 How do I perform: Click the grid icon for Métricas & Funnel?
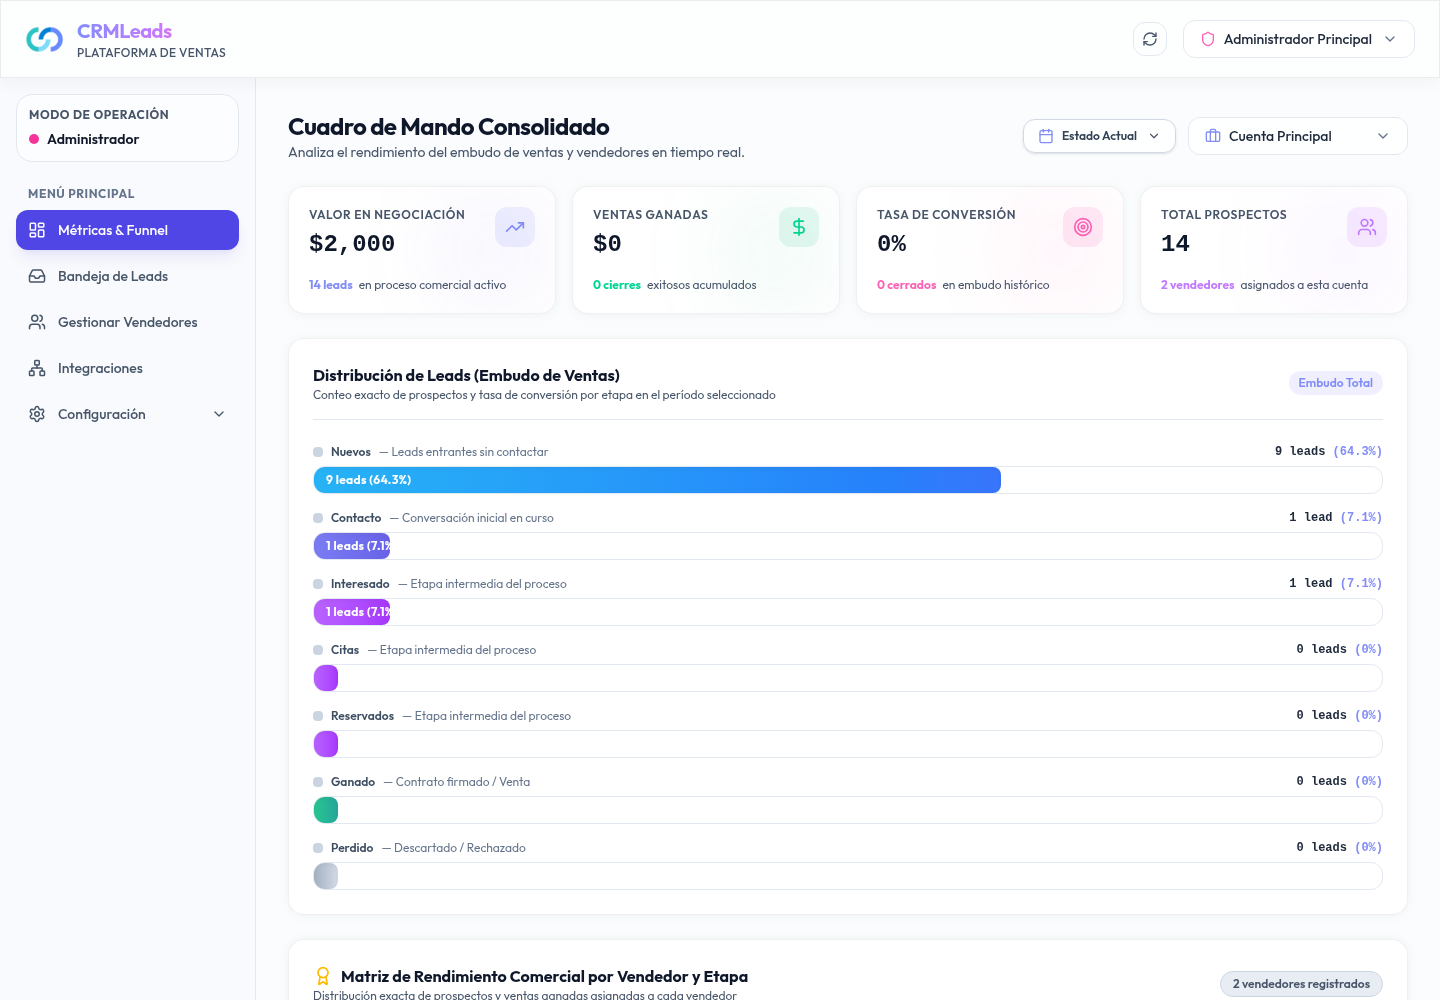pyautogui.click(x=37, y=230)
